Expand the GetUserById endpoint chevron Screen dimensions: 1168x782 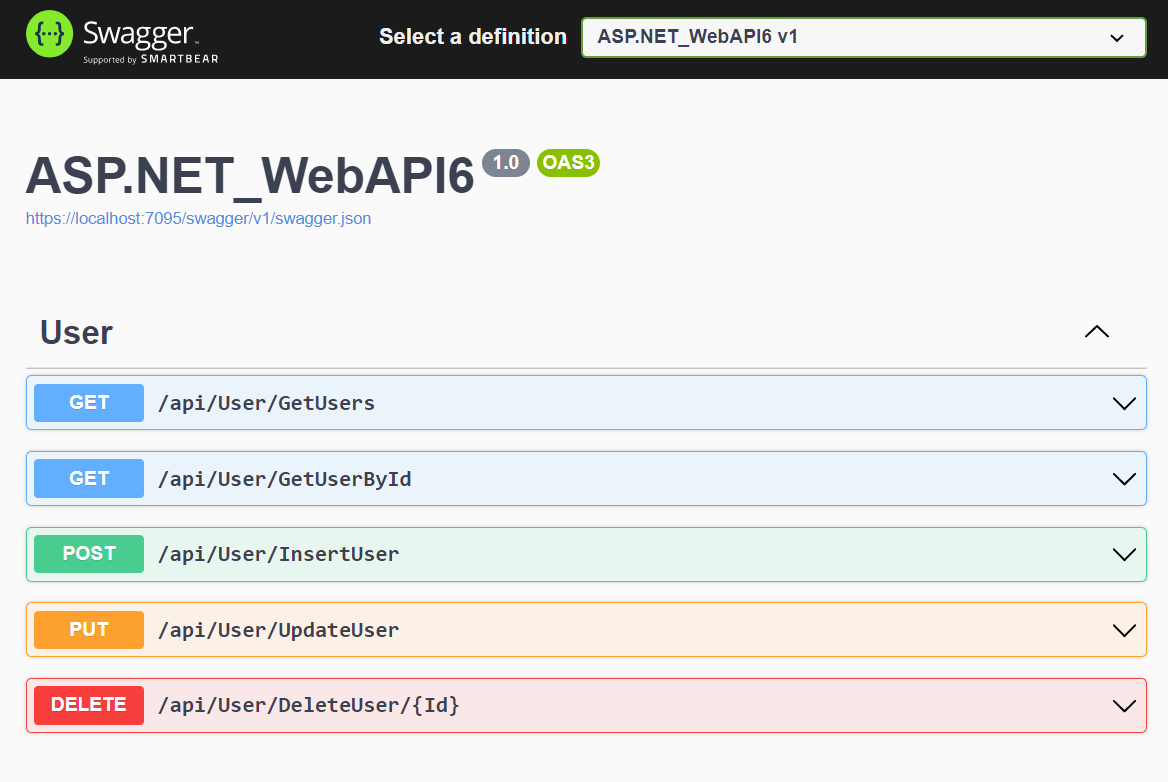coord(1124,479)
